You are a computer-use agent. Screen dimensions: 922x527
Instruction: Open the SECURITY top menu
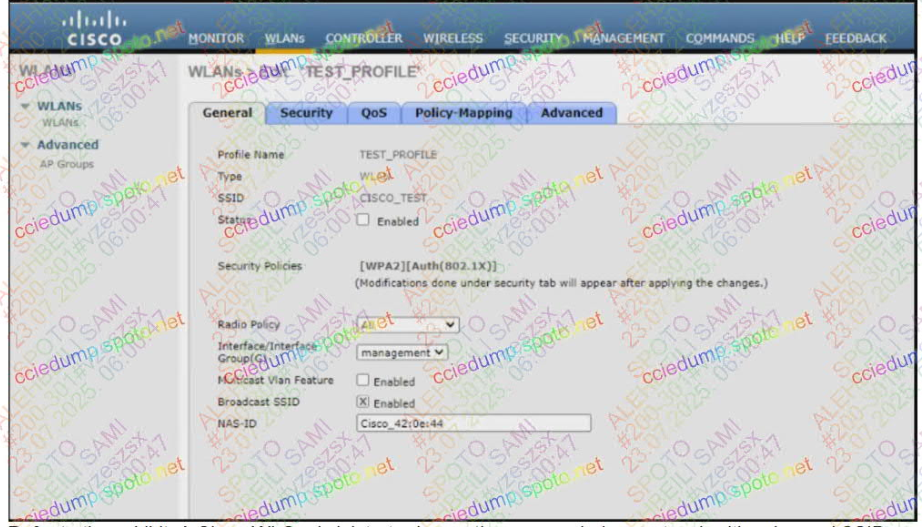(x=533, y=38)
